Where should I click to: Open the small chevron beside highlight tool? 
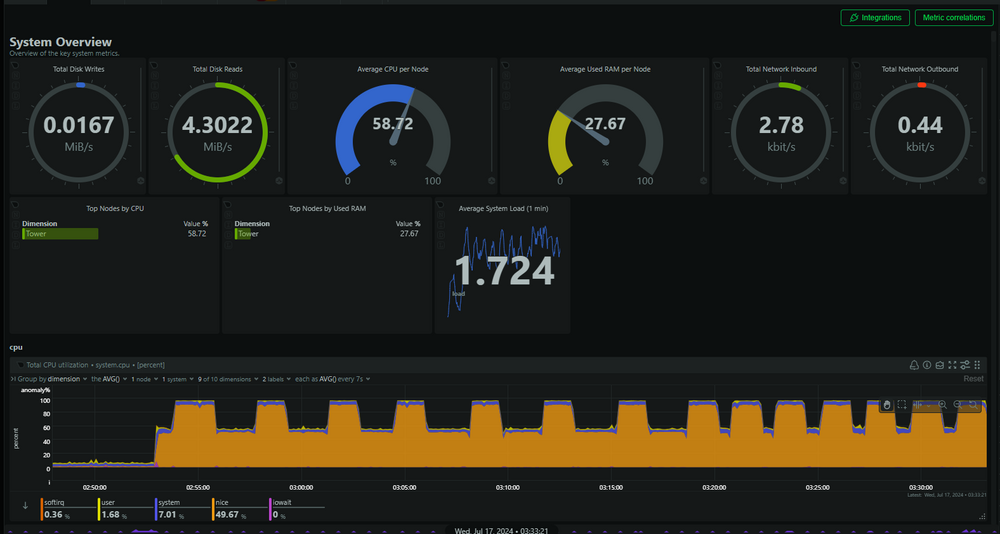(929, 405)
